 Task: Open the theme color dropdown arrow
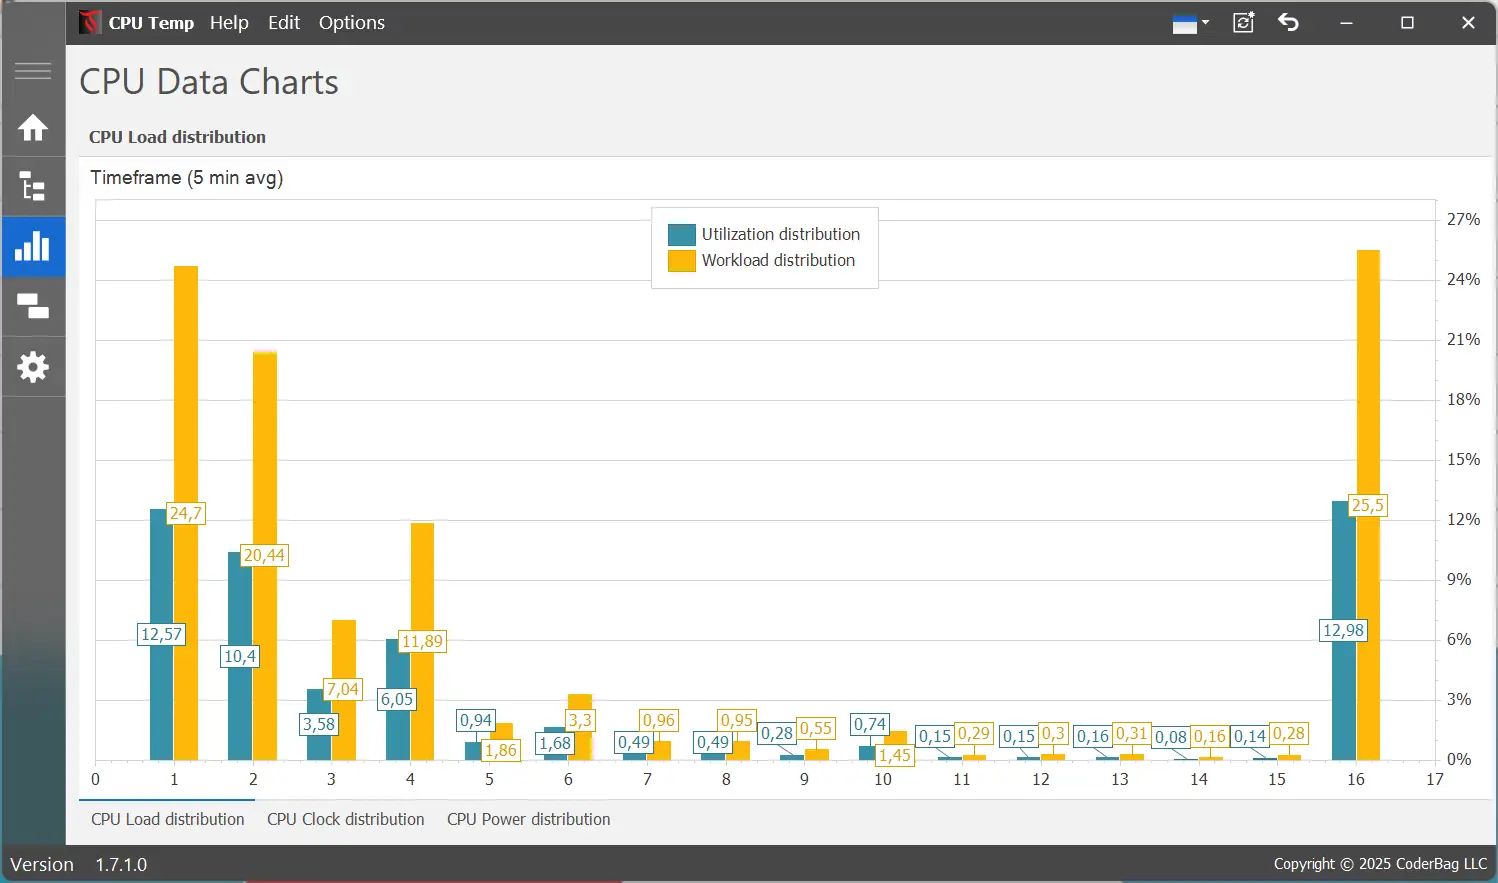(x=1206, y=22)
